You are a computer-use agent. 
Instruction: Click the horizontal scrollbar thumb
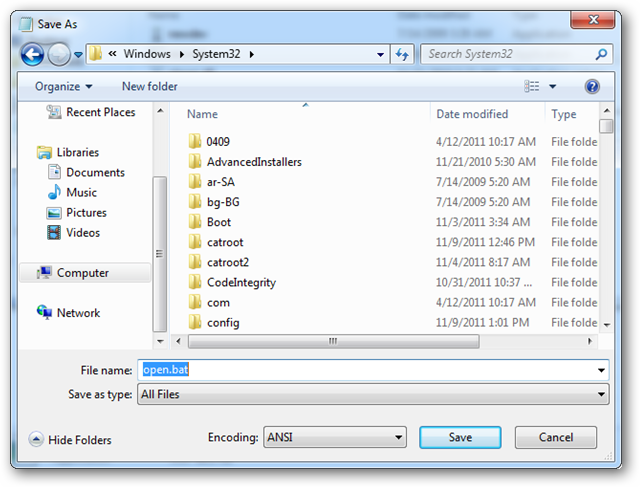click(333, 341)
